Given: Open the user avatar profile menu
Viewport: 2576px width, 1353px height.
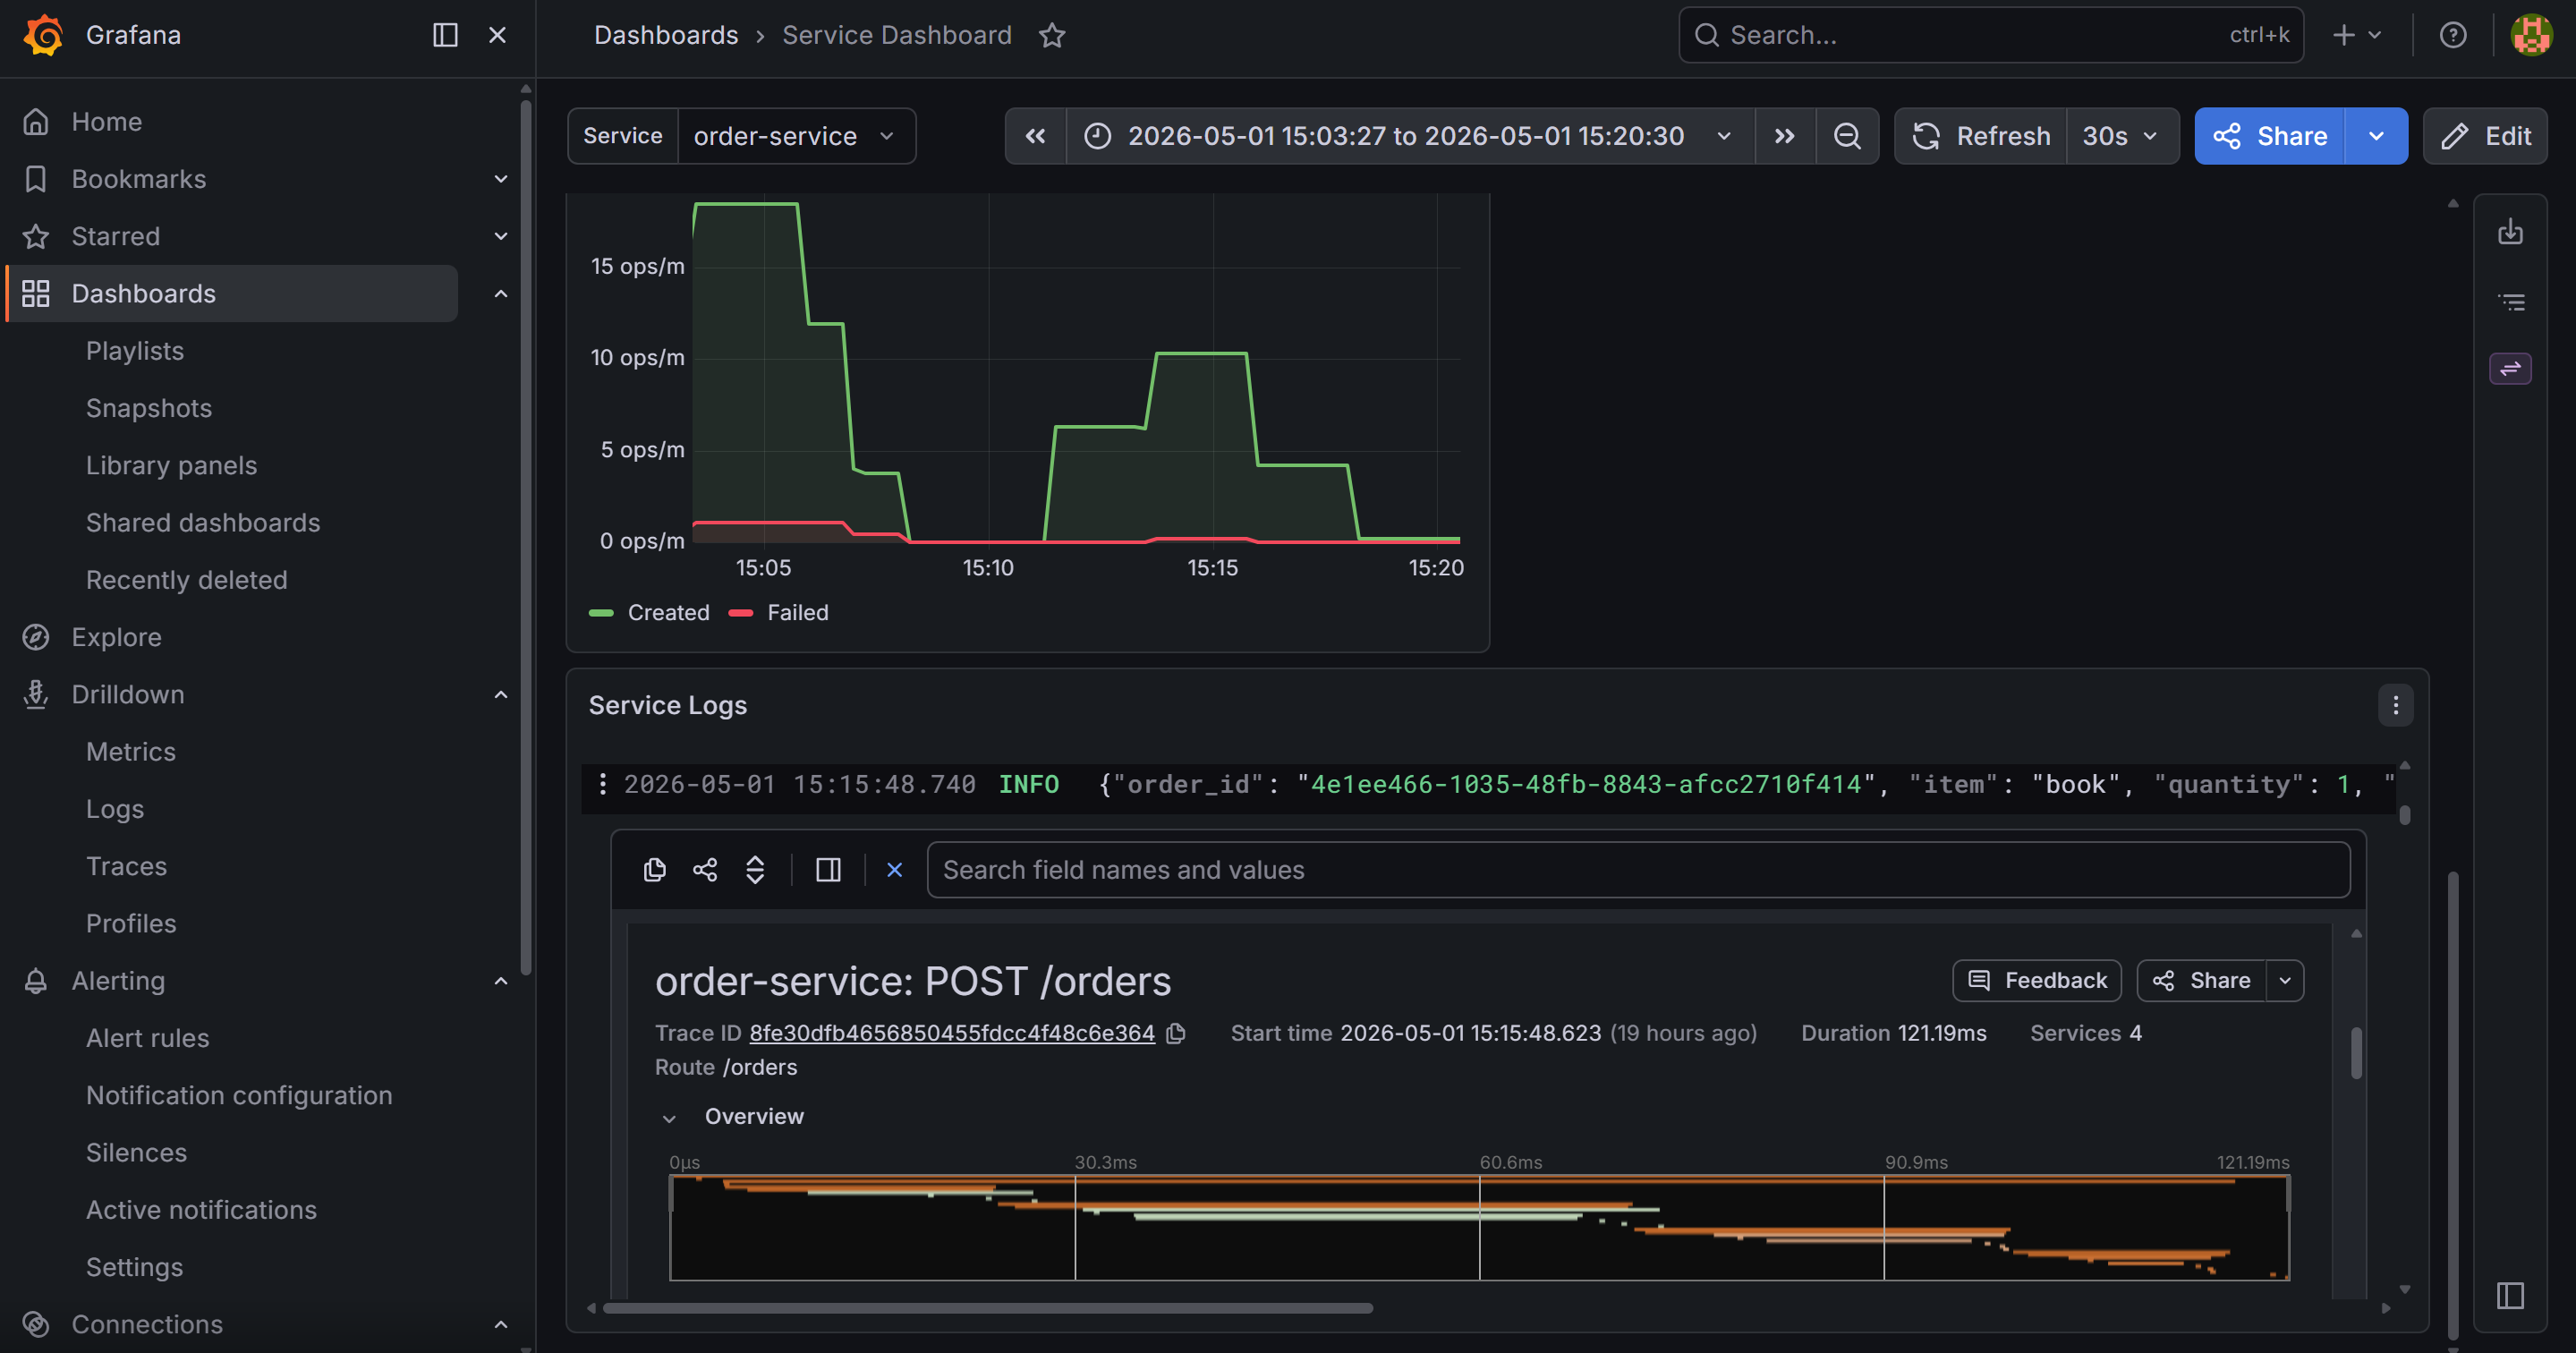Looking at the screenshot, I should (x=2531, y=35).
